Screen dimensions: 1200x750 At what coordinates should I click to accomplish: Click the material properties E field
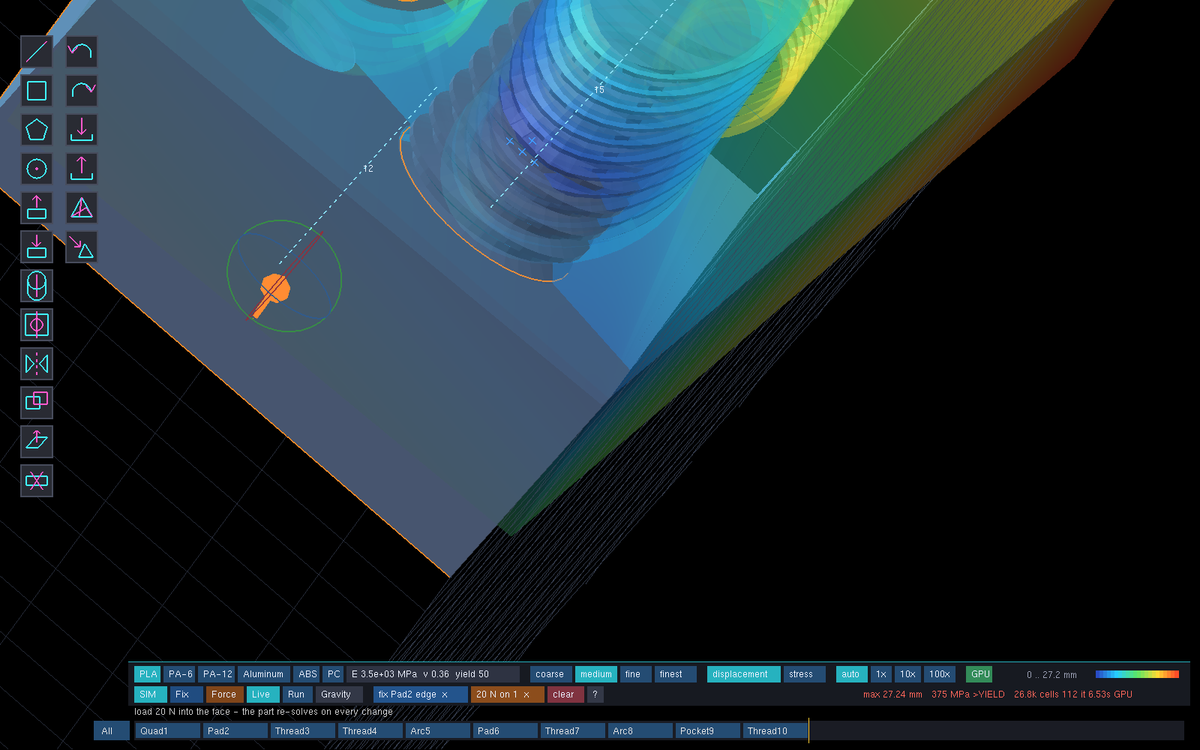click(x=433, y=674)
